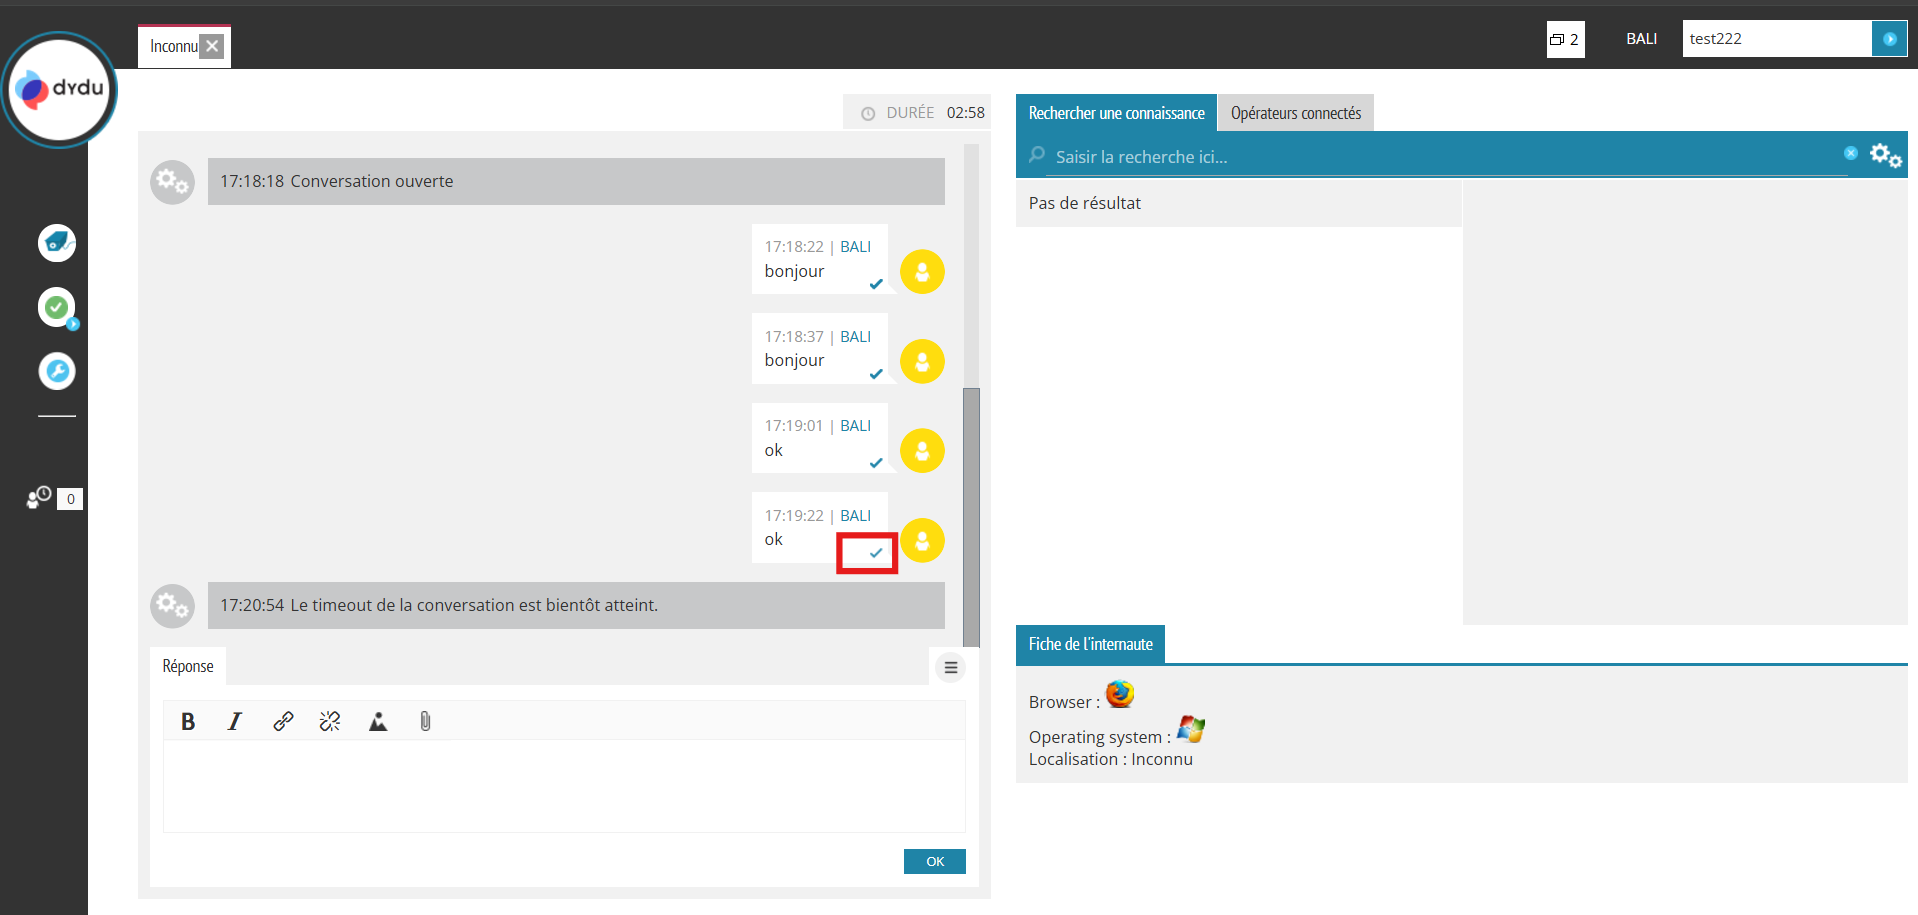Open the blue wrench tools icon

57,371
